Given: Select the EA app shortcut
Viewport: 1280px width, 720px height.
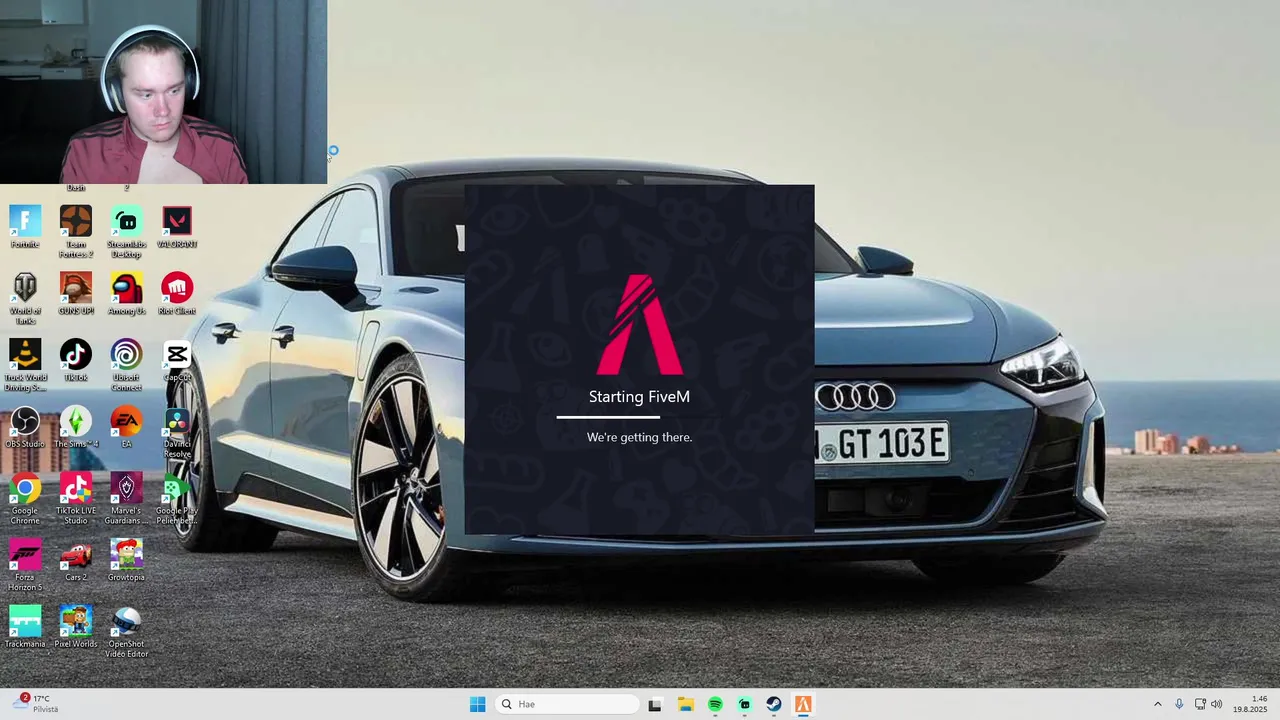Looking at the screenshot, I should (x=126, y=427).
